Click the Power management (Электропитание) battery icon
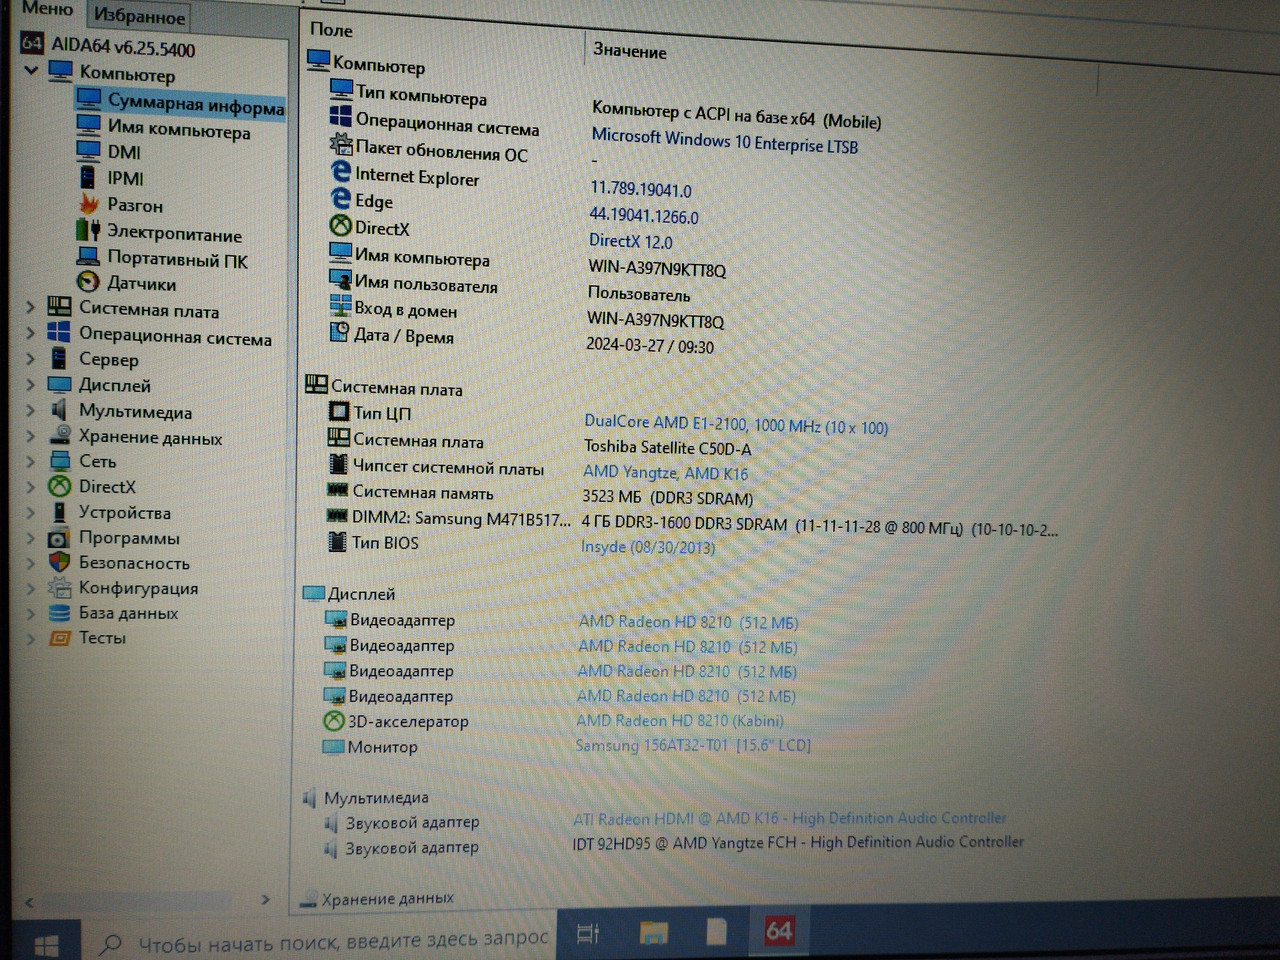Screen dimensions: 1280x960 coord(89,231)
